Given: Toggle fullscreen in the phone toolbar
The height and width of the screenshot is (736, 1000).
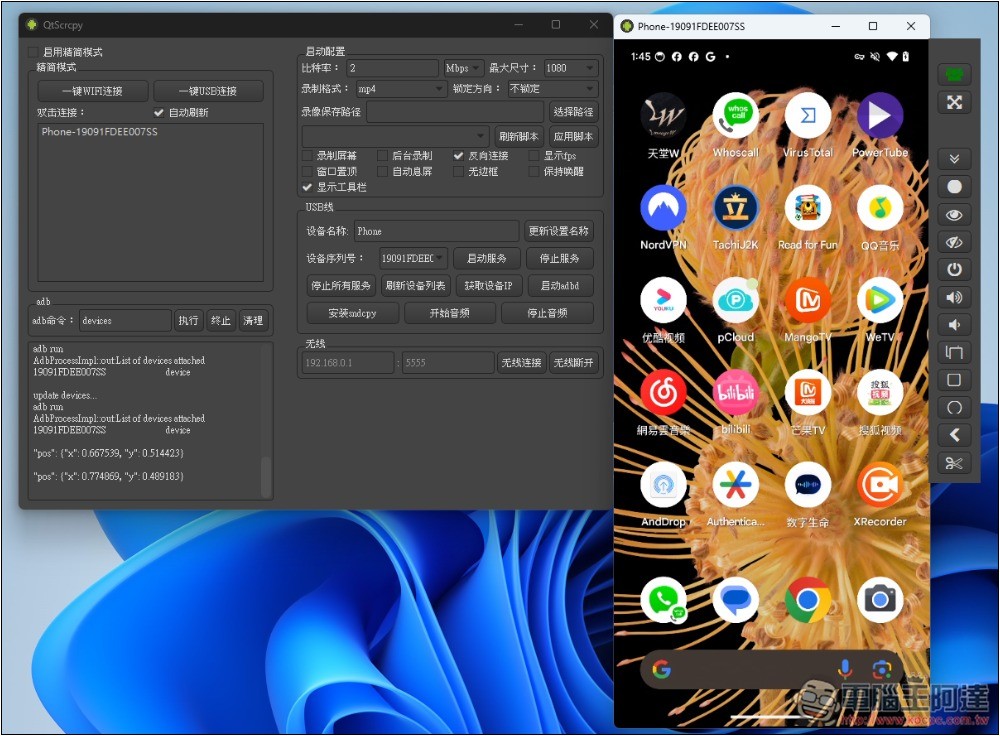Looking at the screenshot, I should click(x=954, y=102).
